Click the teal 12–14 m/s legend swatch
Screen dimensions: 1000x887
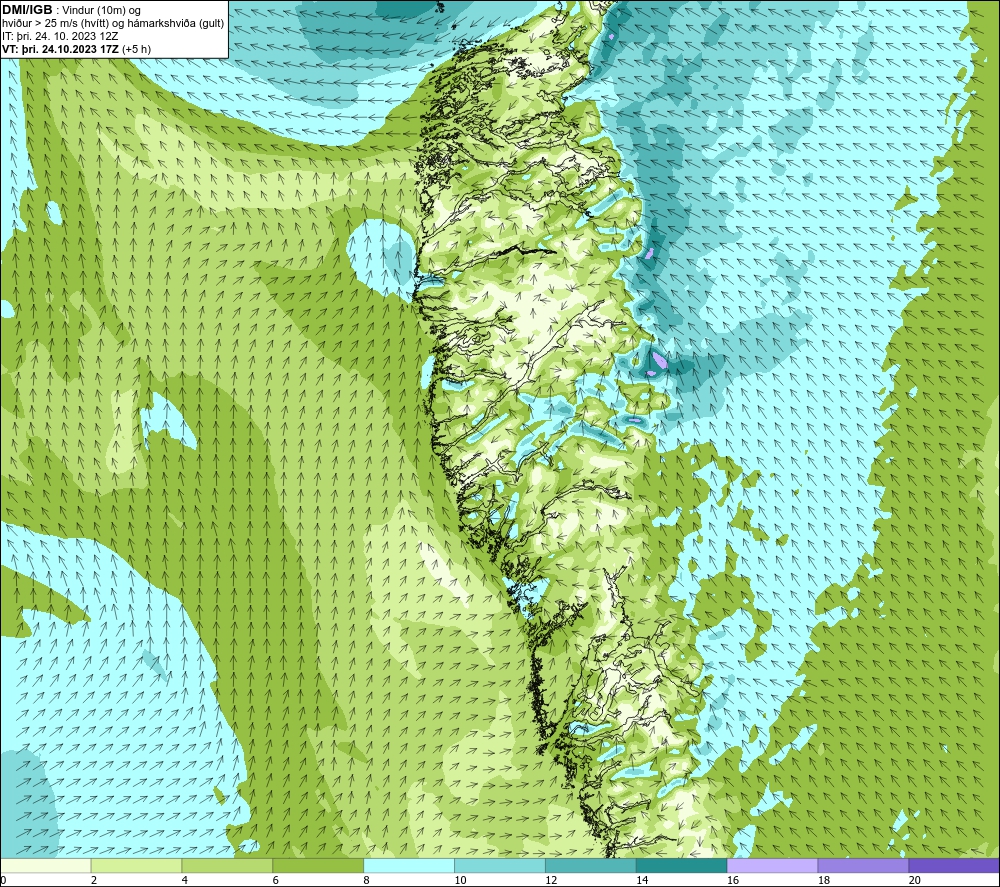[x=591, y=865]
